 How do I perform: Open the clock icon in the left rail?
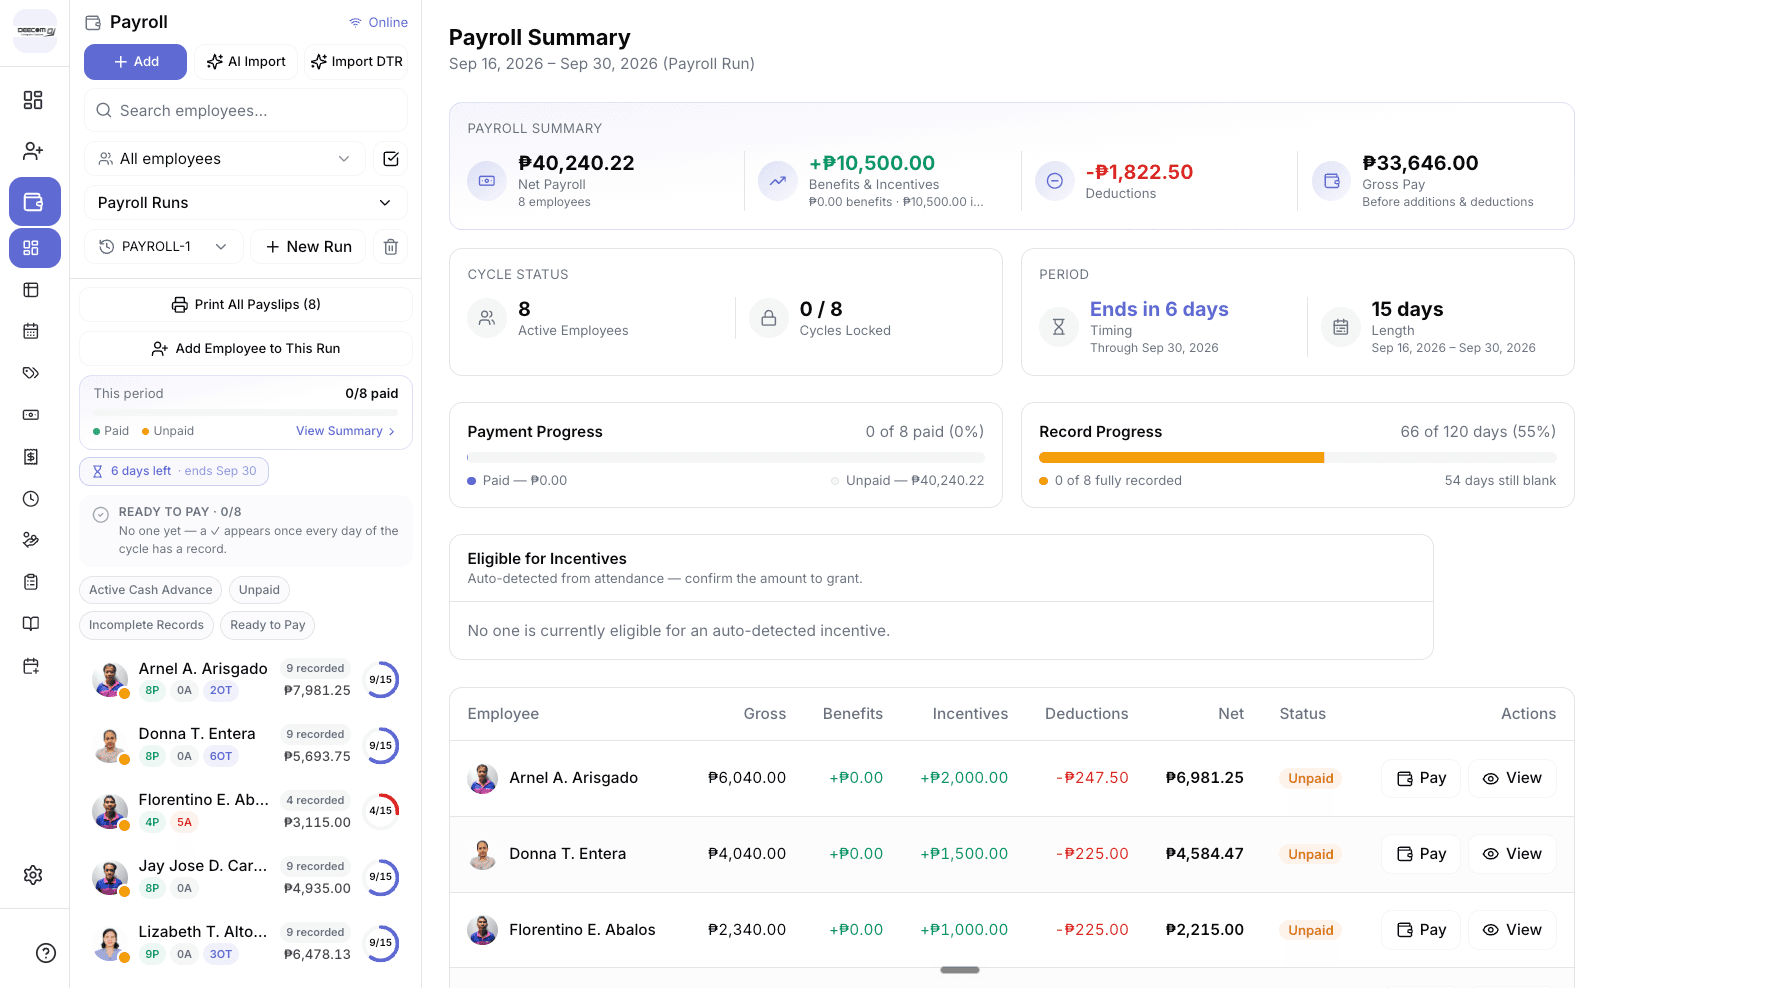tap(31, 499)
